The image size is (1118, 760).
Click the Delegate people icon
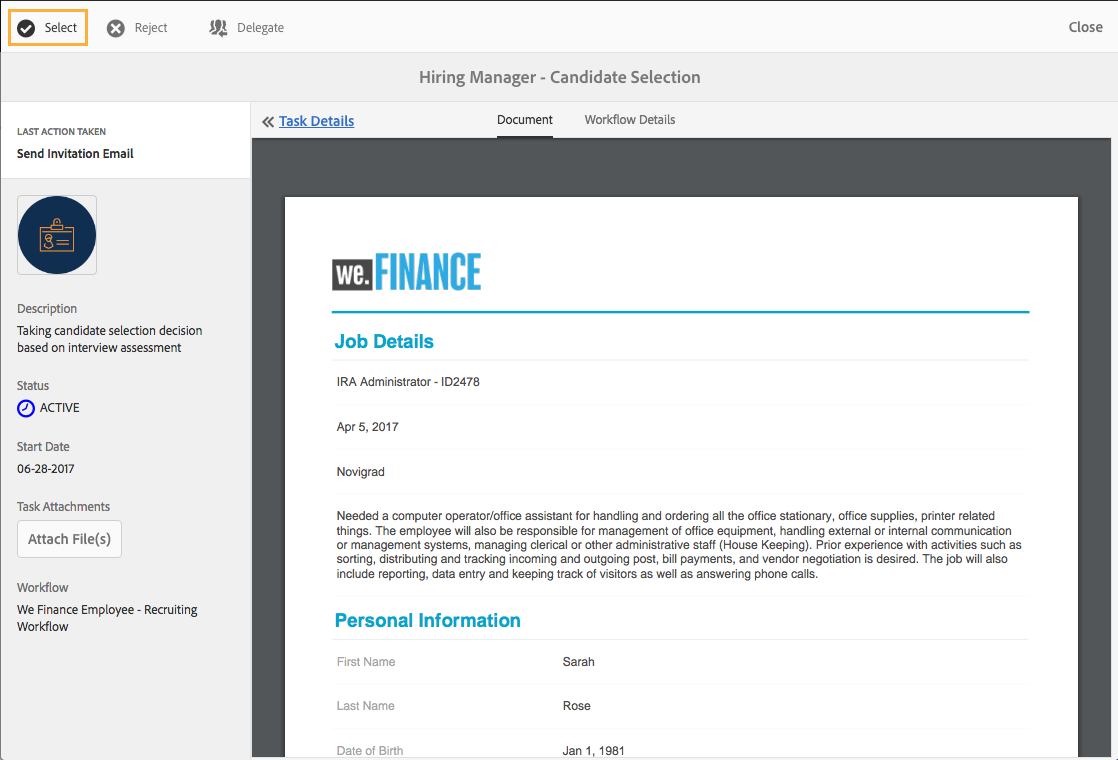[218, 28]
